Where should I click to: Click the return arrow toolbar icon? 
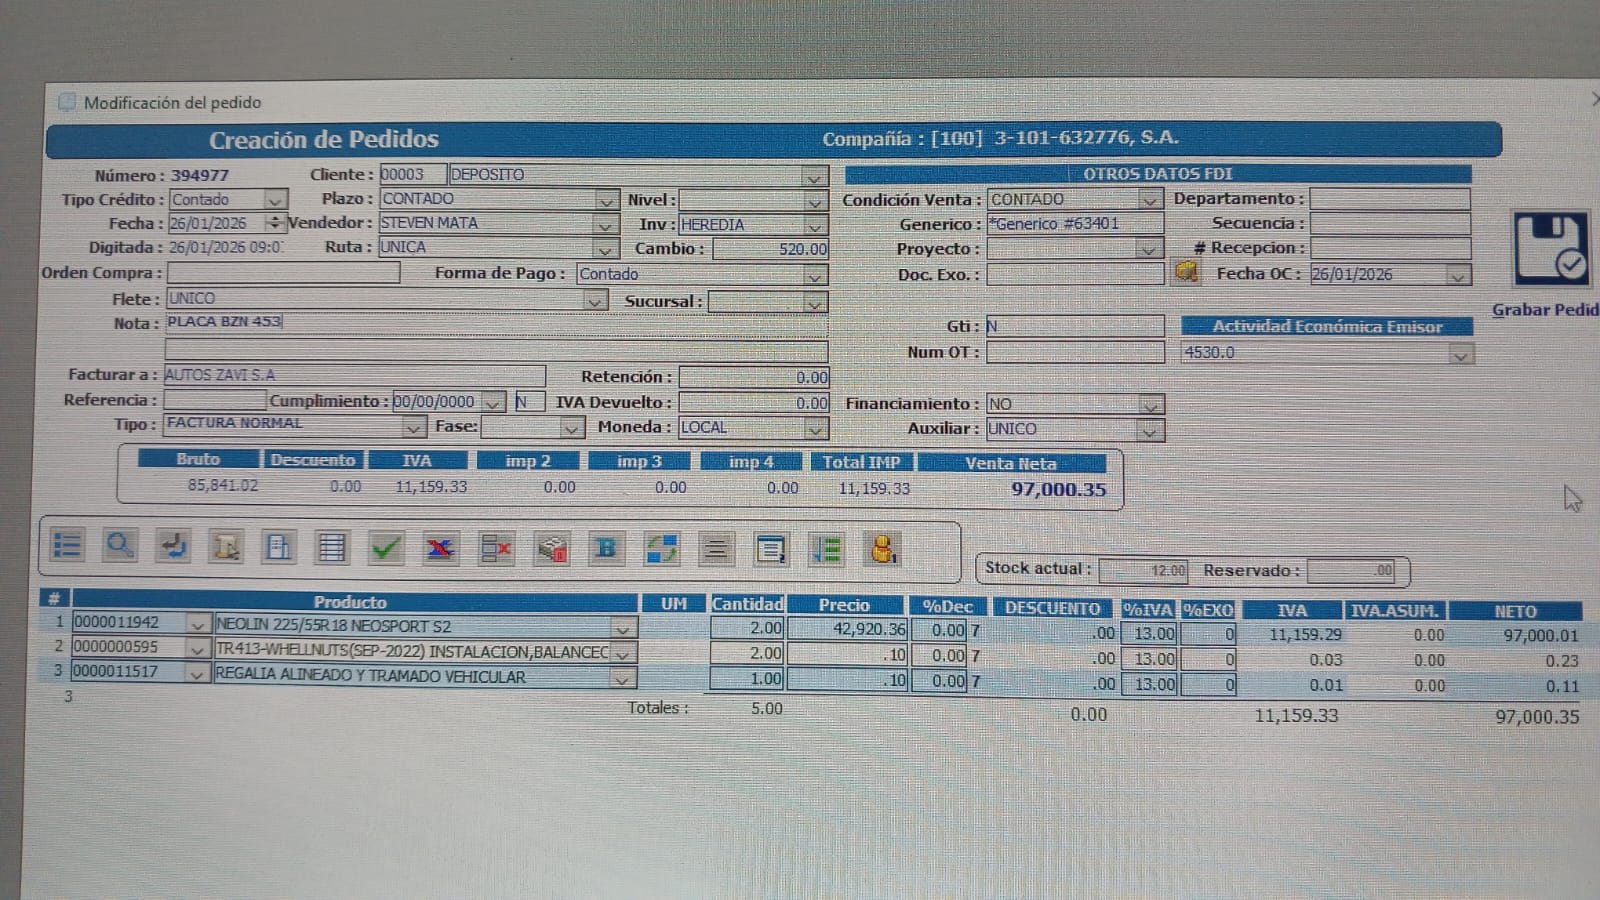click(172, 547)
